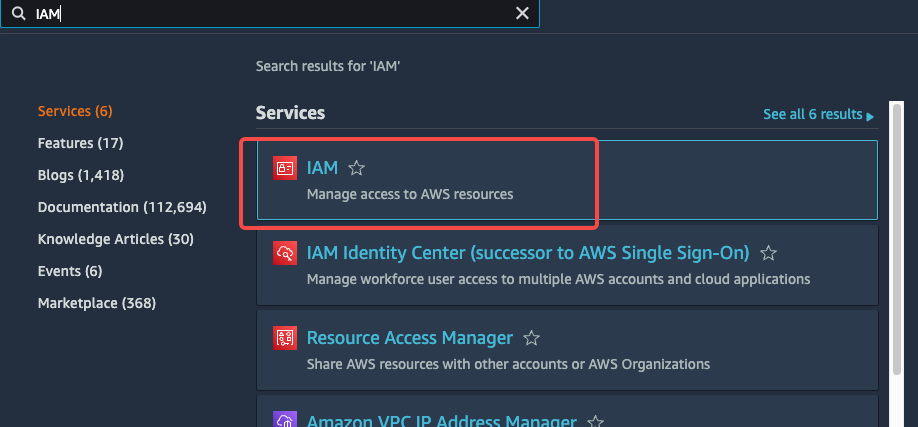The image size is (918, 427).
Task: Star Amazon VPC IP Address Manager
Action: (595, 422)
